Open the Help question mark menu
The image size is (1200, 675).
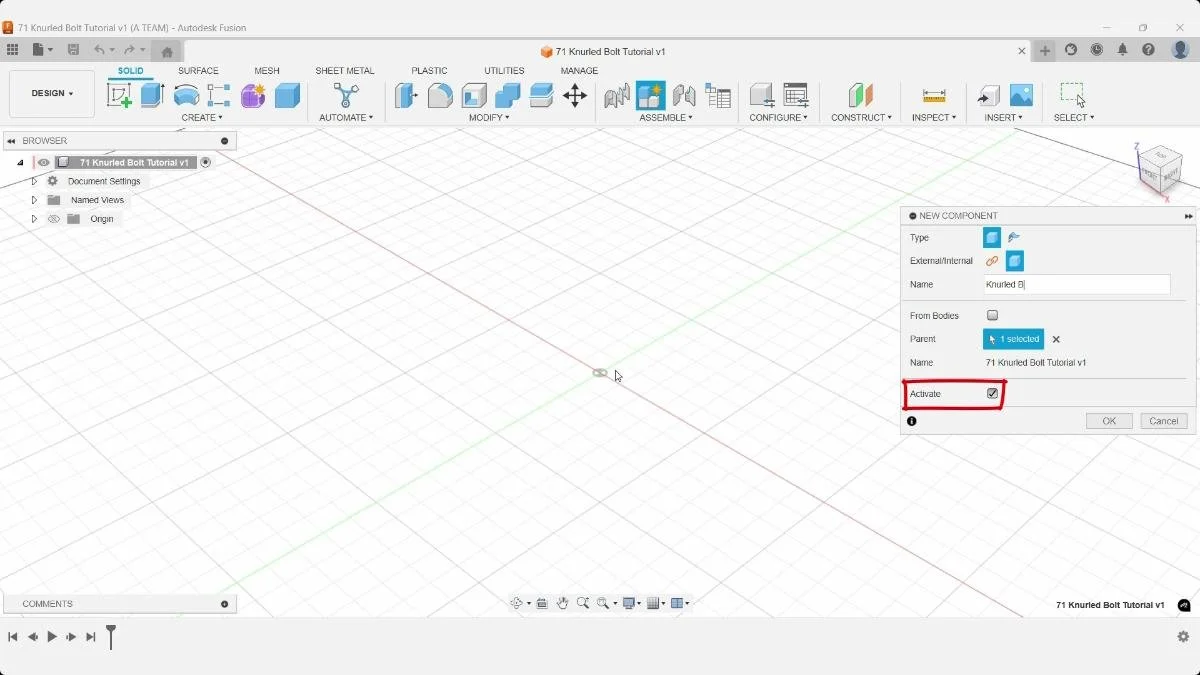(1149, 49)
